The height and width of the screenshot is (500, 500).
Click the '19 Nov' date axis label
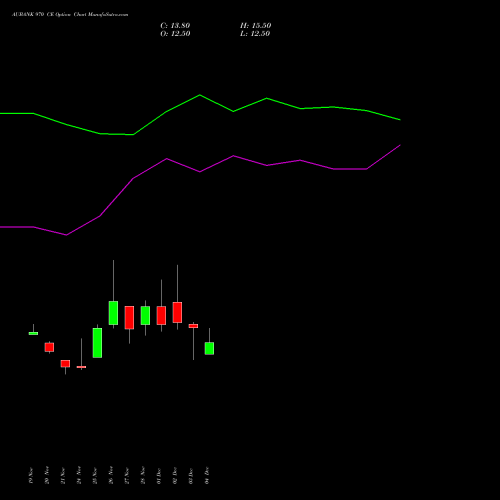(x=31, y=475)
